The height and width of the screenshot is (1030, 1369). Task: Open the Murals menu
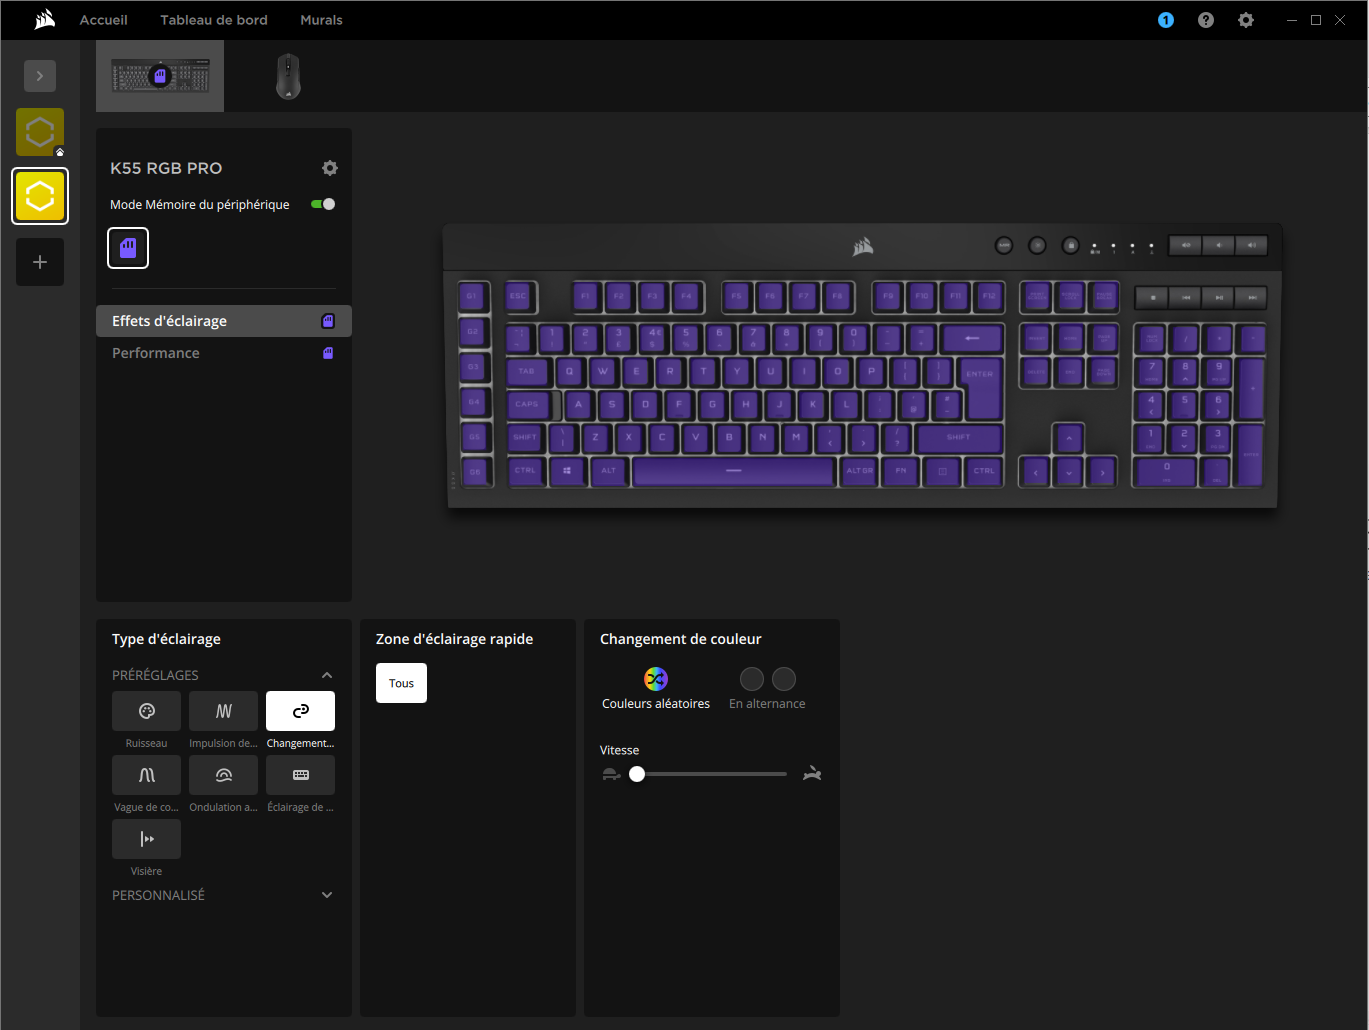(x=321, y=19)
